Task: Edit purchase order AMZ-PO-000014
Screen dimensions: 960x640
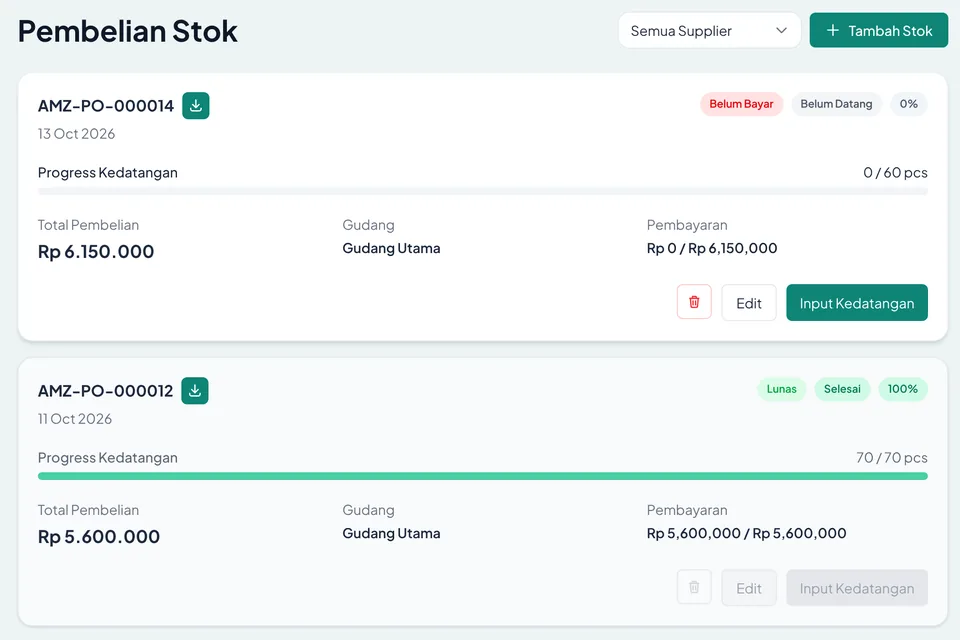Action: point(749,303)
